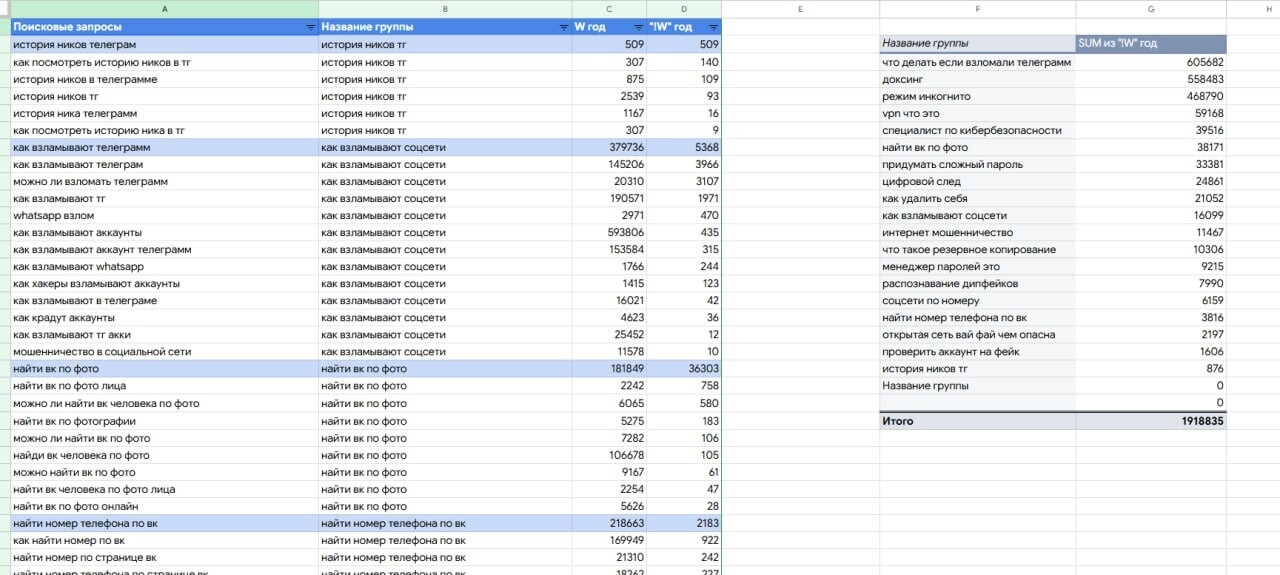Select pivot row "менеджер паролей это"
This screenshot has height=575, width=1280.
(x=977, y=266)
